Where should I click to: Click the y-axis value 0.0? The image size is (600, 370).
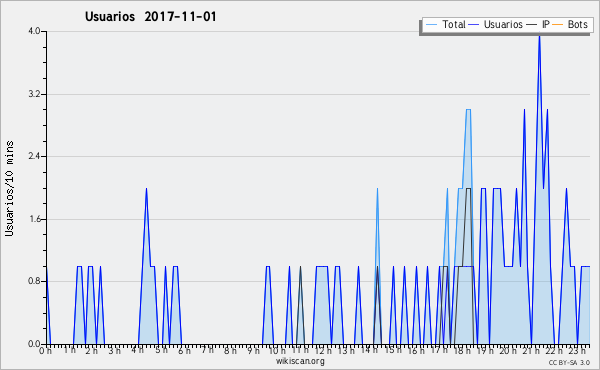pos(34,344)
